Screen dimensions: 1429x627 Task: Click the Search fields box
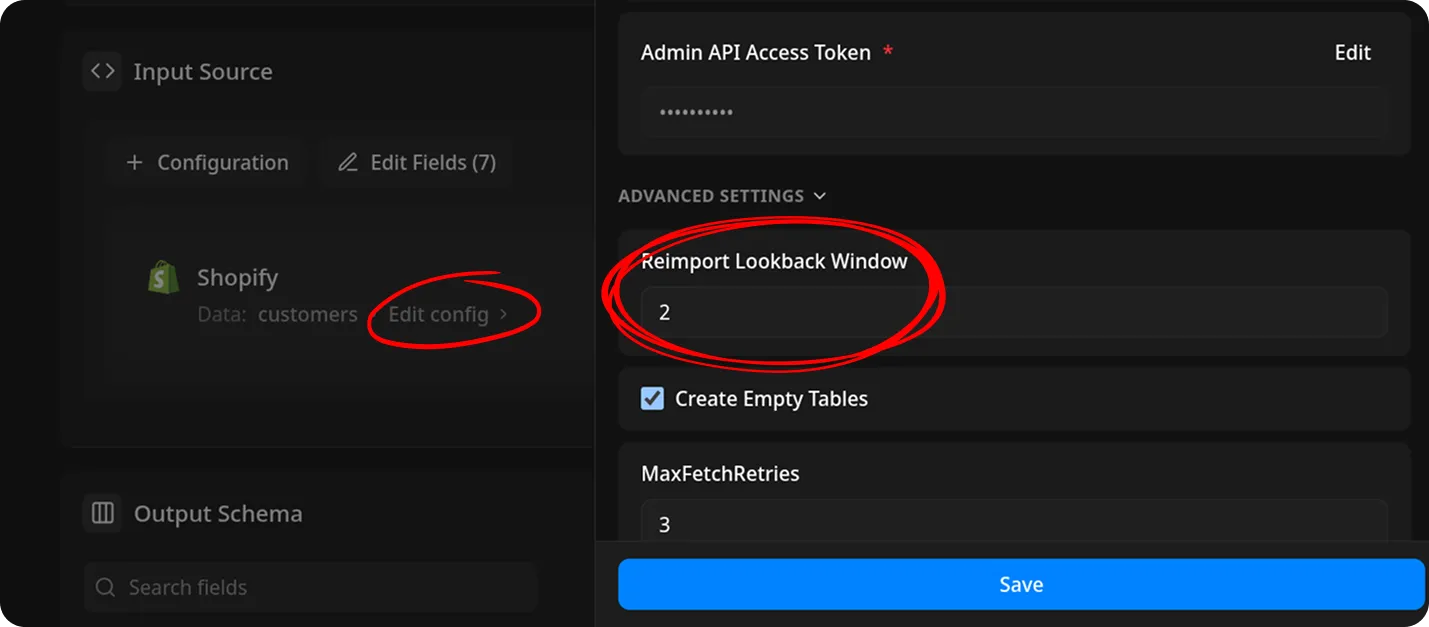310,587
